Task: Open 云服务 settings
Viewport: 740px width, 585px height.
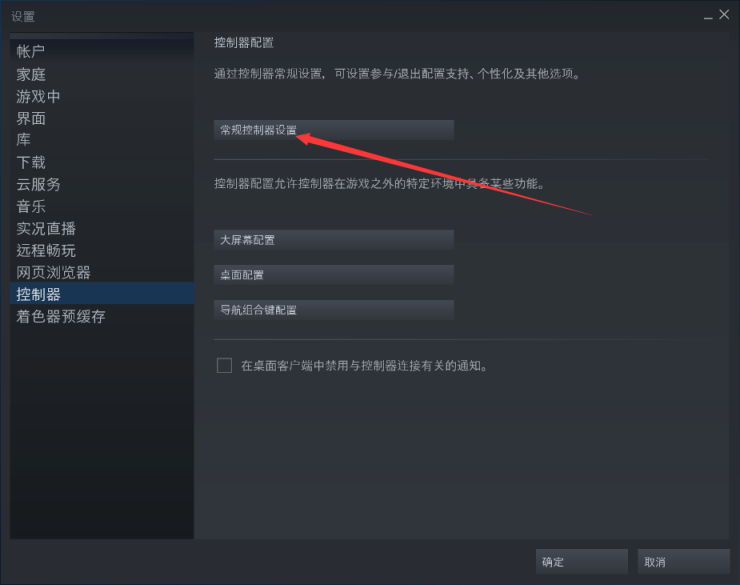Action: click(101, 184)
